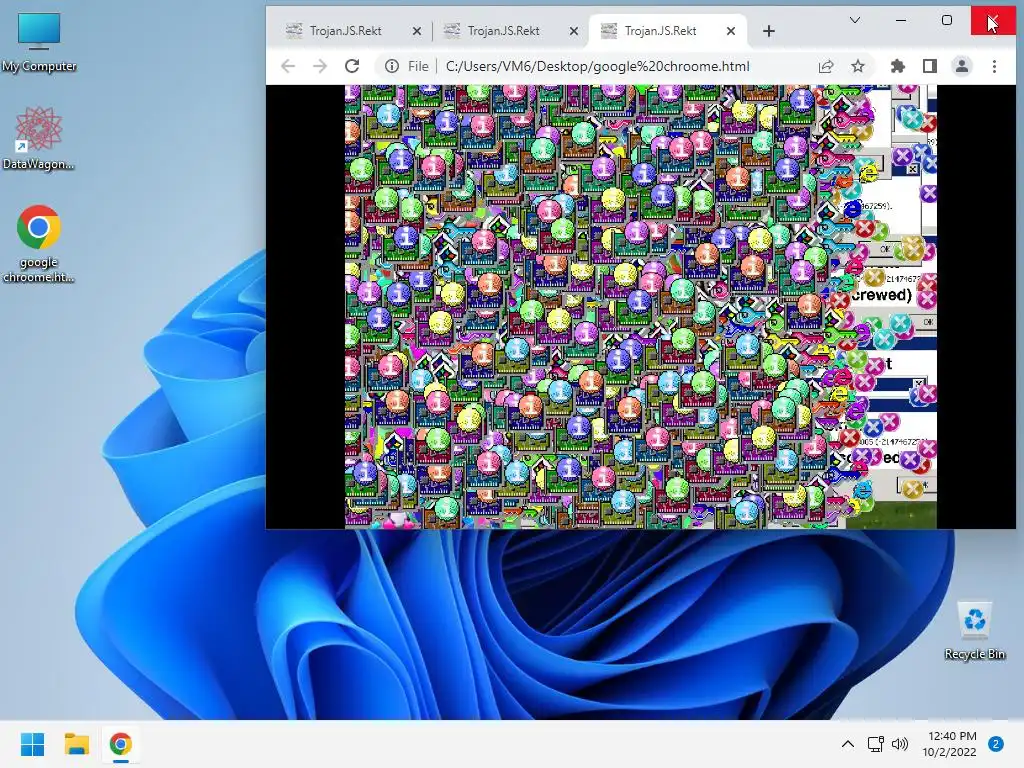
Task: Select DataWagon desktop shortcut
Action: point(39,138)
